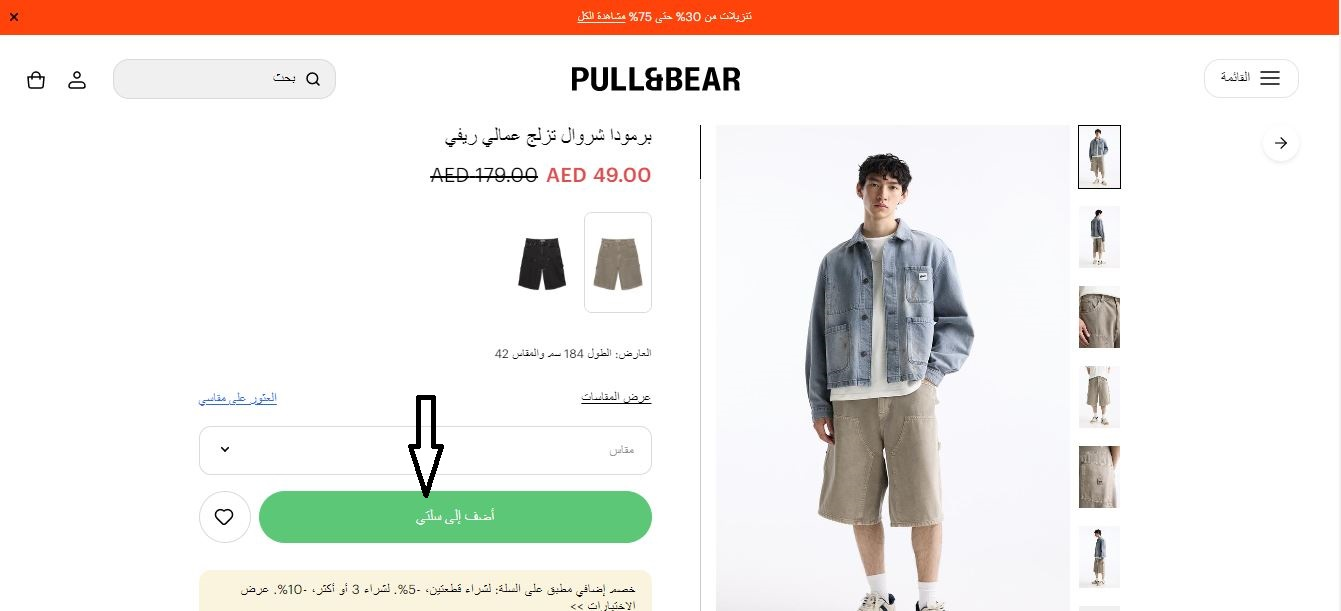Image resolution: width=1341 pixels, height=611 pixels.
Task: Expand the size (مقاس) dropdown
Action: [425, 450]
